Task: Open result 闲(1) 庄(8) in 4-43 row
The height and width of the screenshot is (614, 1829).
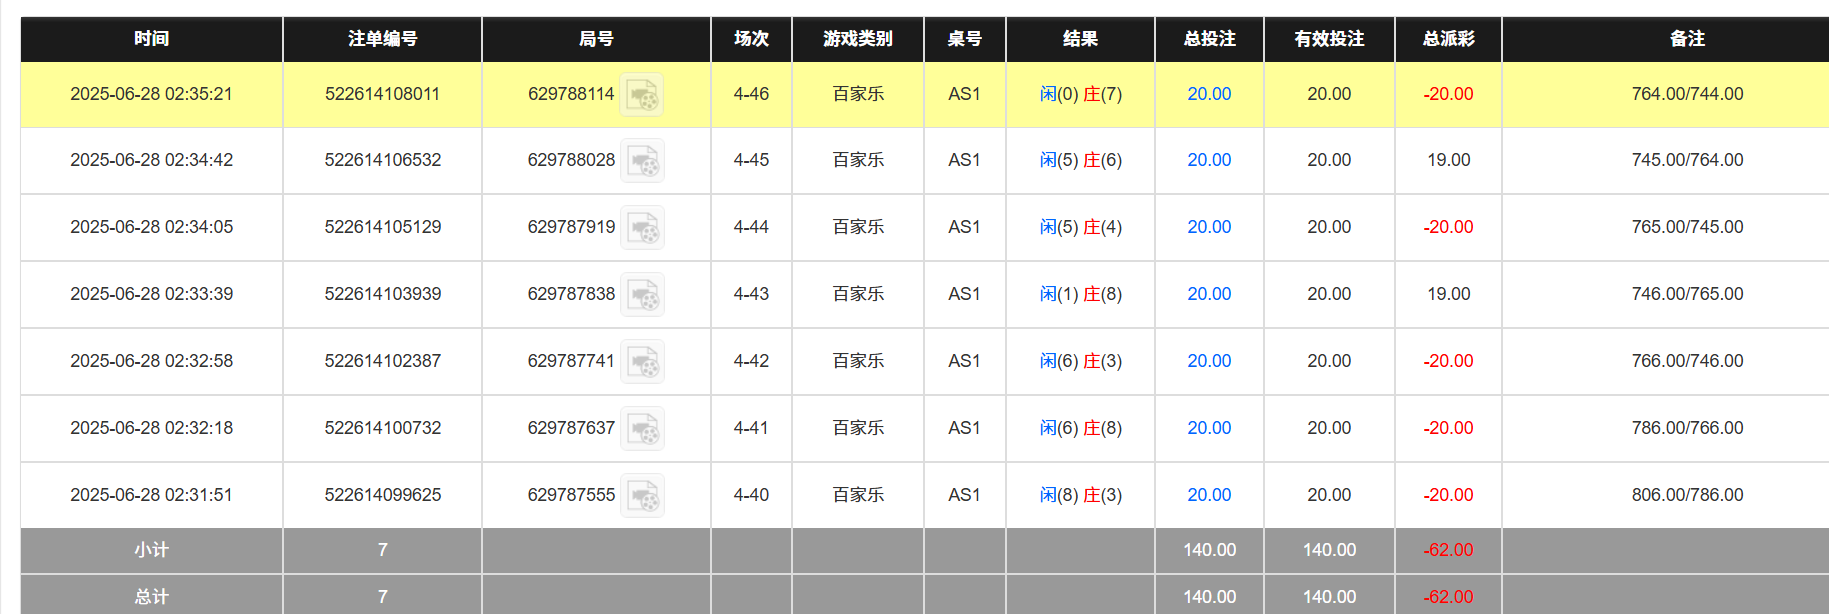Action: point(1080,294)
